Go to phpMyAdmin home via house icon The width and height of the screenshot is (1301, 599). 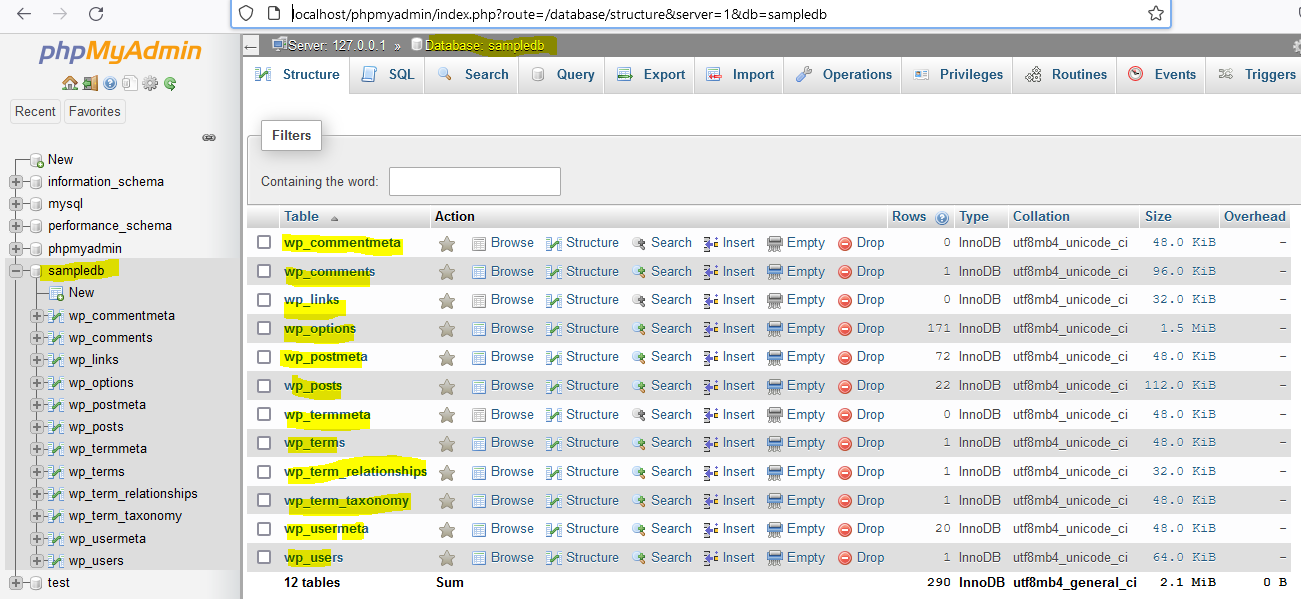pos(69,84)
